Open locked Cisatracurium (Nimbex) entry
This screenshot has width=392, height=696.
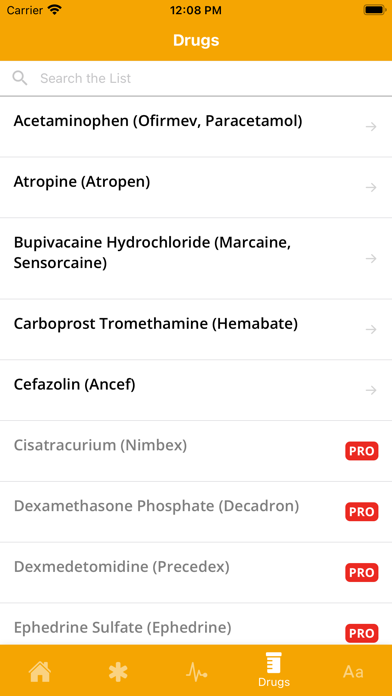[x=196, y=451]
